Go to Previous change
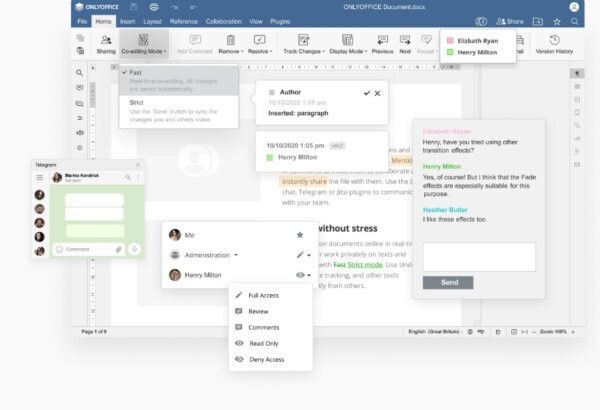Viewport: 600px width, 410px height. [382, 44]
